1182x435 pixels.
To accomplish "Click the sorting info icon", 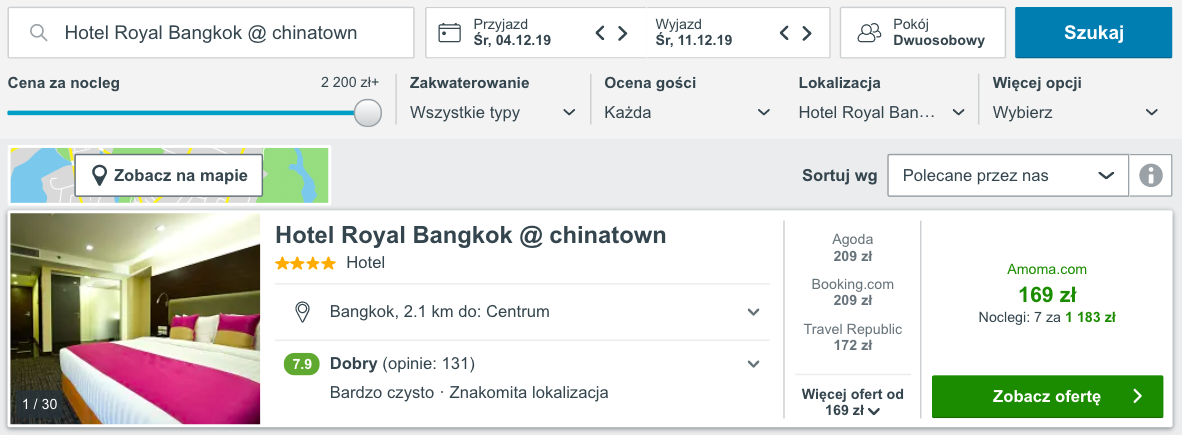I will pos(1150,176).
